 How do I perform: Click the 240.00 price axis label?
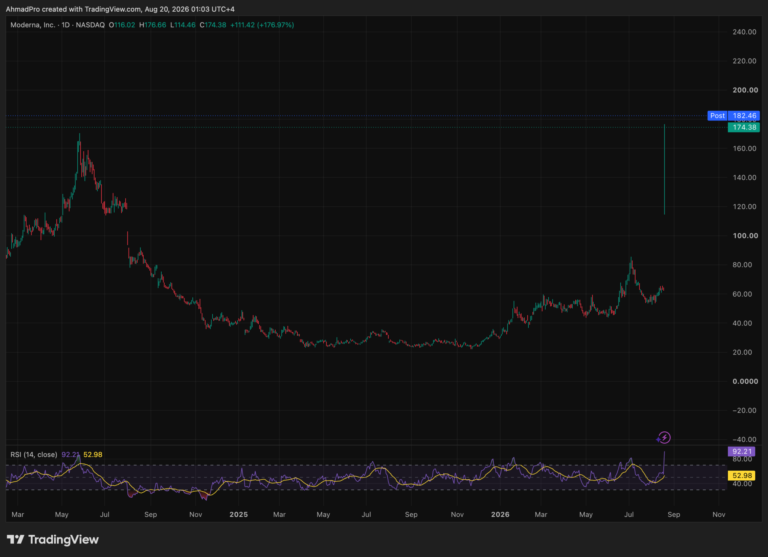pyautogui.click(x=744, y=32)
